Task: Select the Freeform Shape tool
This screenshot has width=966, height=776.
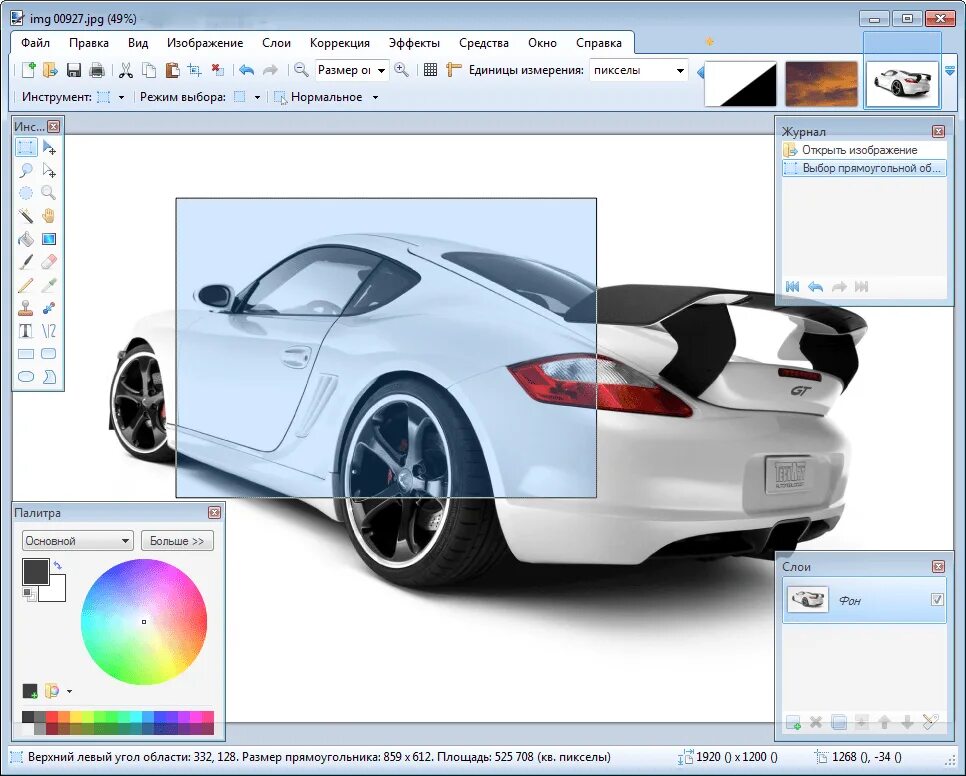Action: point(49,376)
